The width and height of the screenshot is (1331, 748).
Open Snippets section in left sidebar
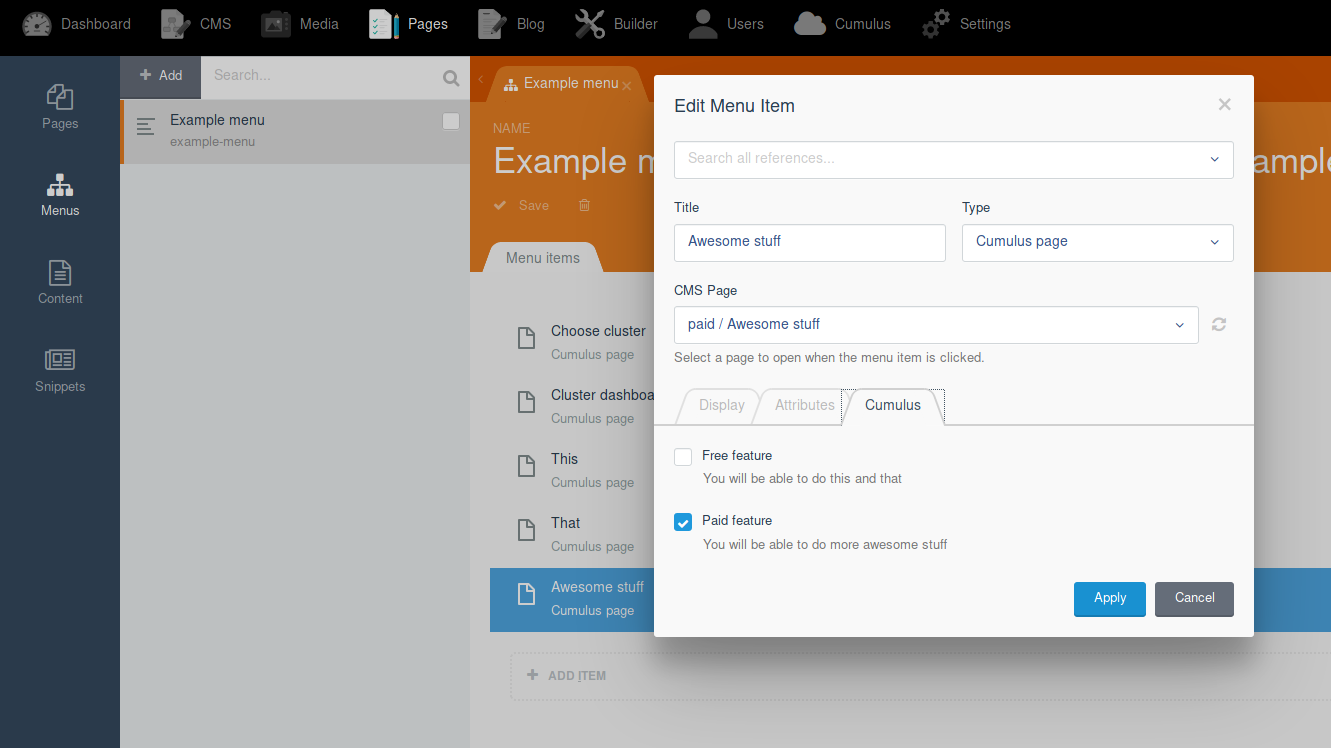60,370
